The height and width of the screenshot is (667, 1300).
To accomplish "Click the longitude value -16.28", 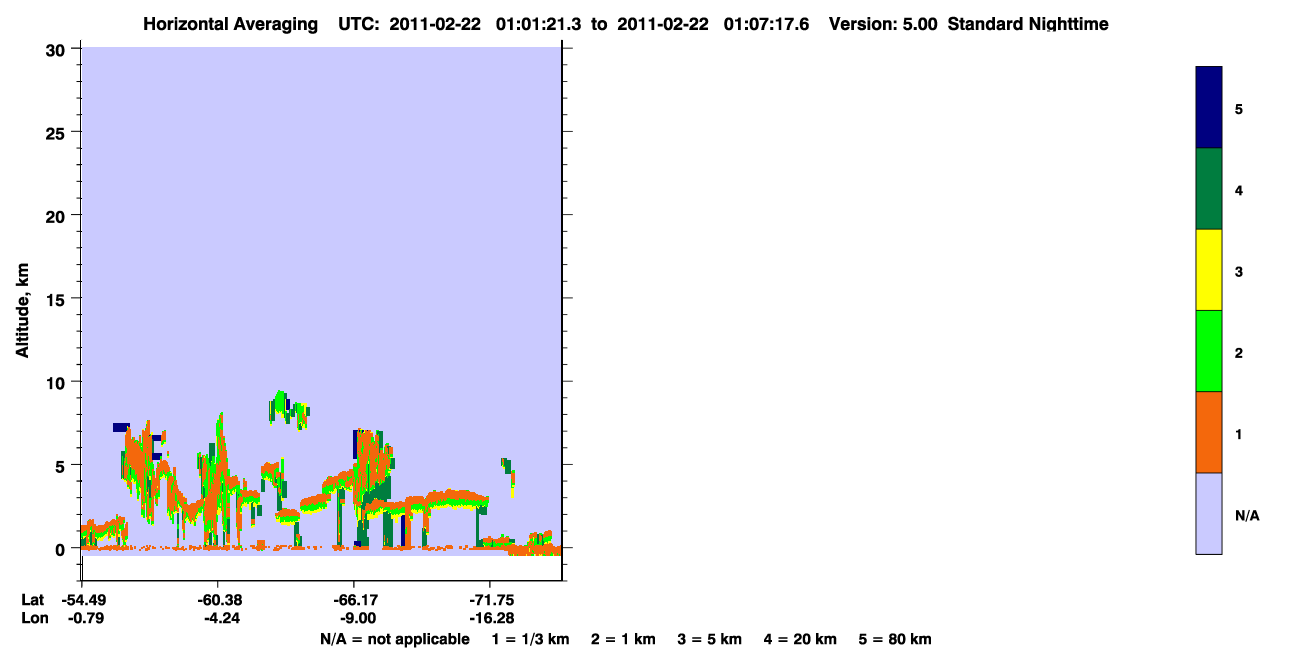I will [x=490, y=618].
